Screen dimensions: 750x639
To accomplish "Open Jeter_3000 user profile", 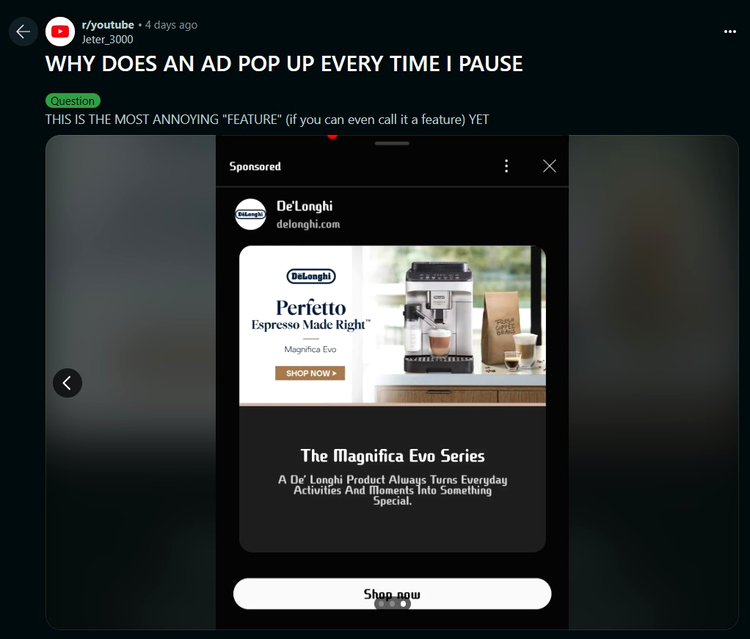I will click(x=108, y=40).
